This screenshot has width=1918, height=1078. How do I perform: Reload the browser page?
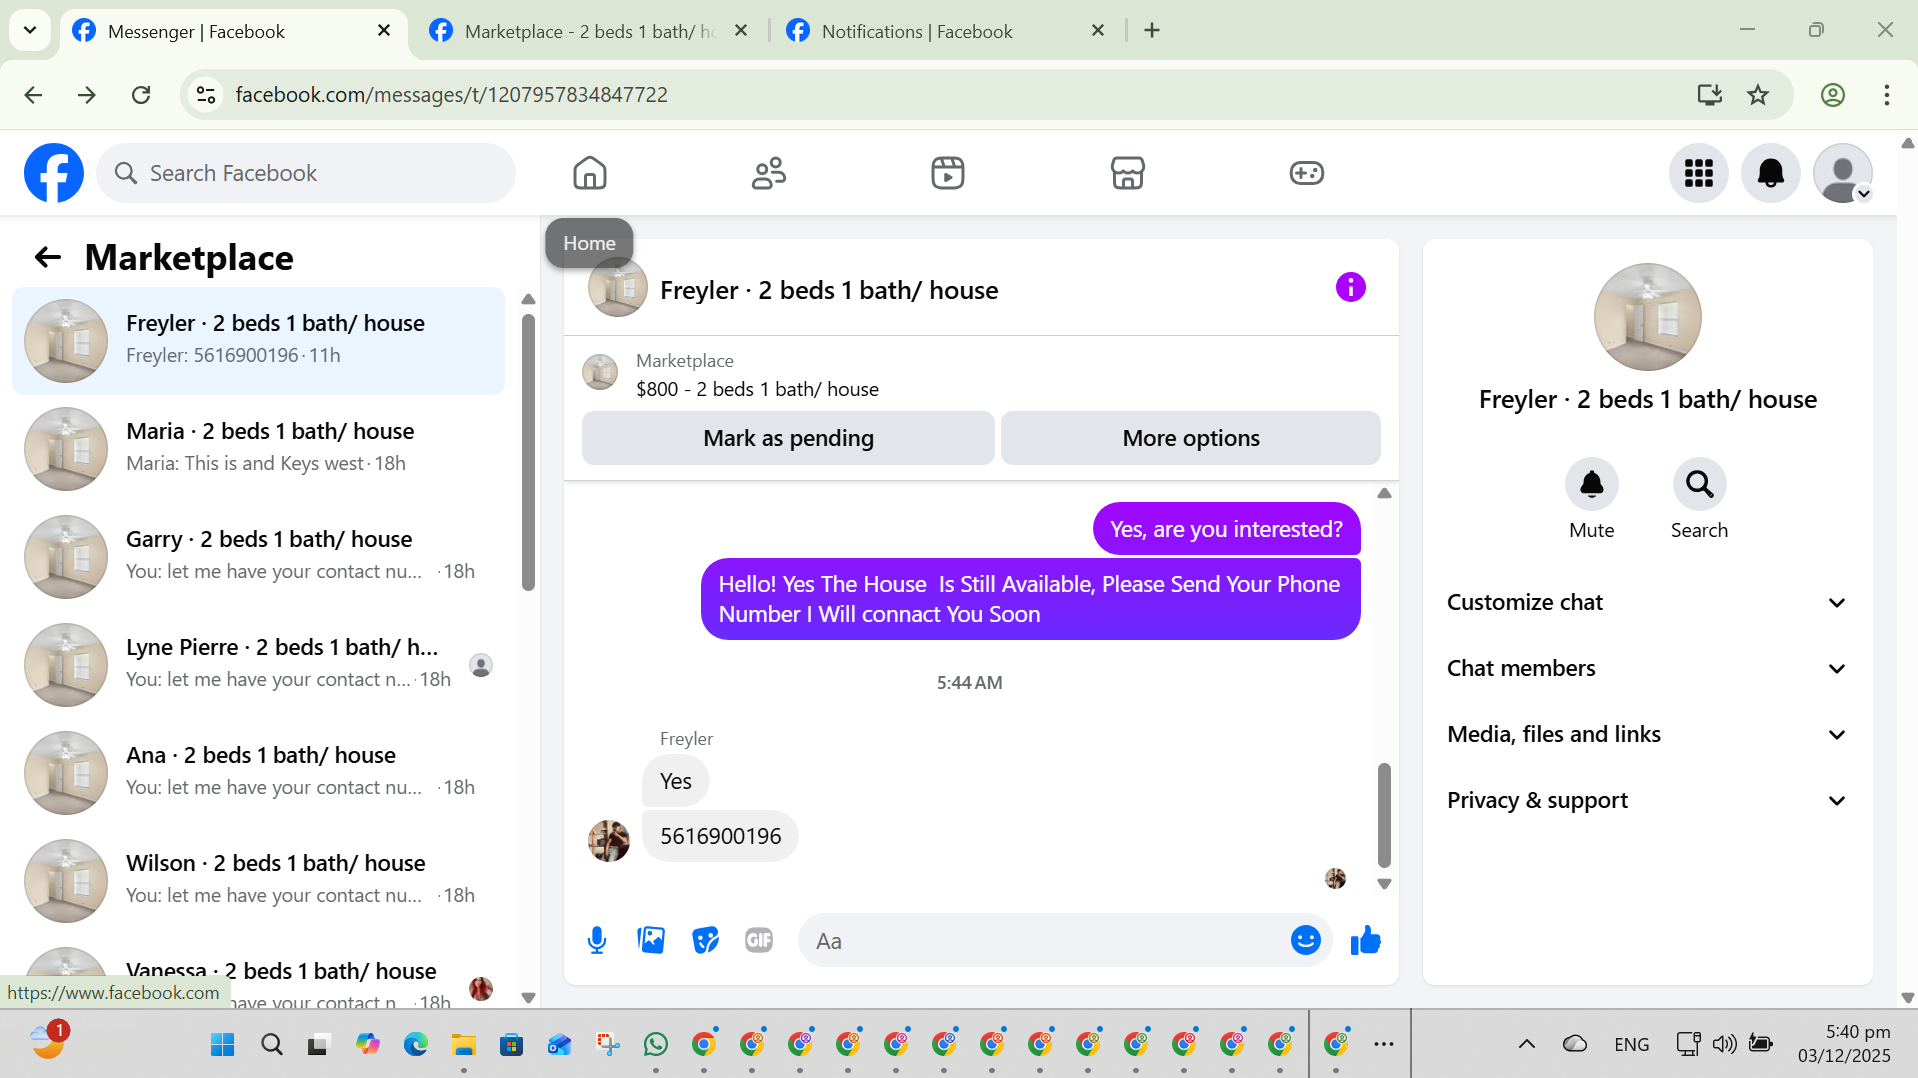coord(141,95)
